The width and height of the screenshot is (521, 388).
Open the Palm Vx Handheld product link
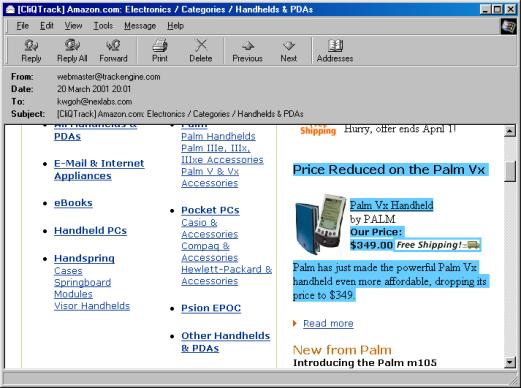tap(391, 205)
